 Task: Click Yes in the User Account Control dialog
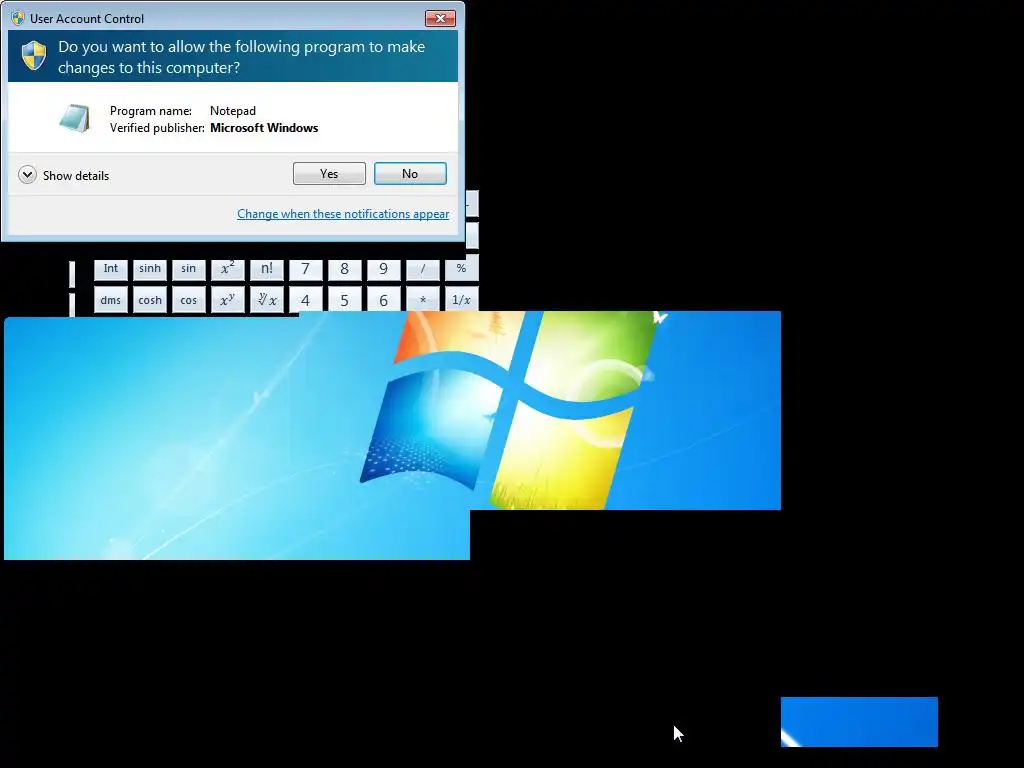[x=329, y=174]
